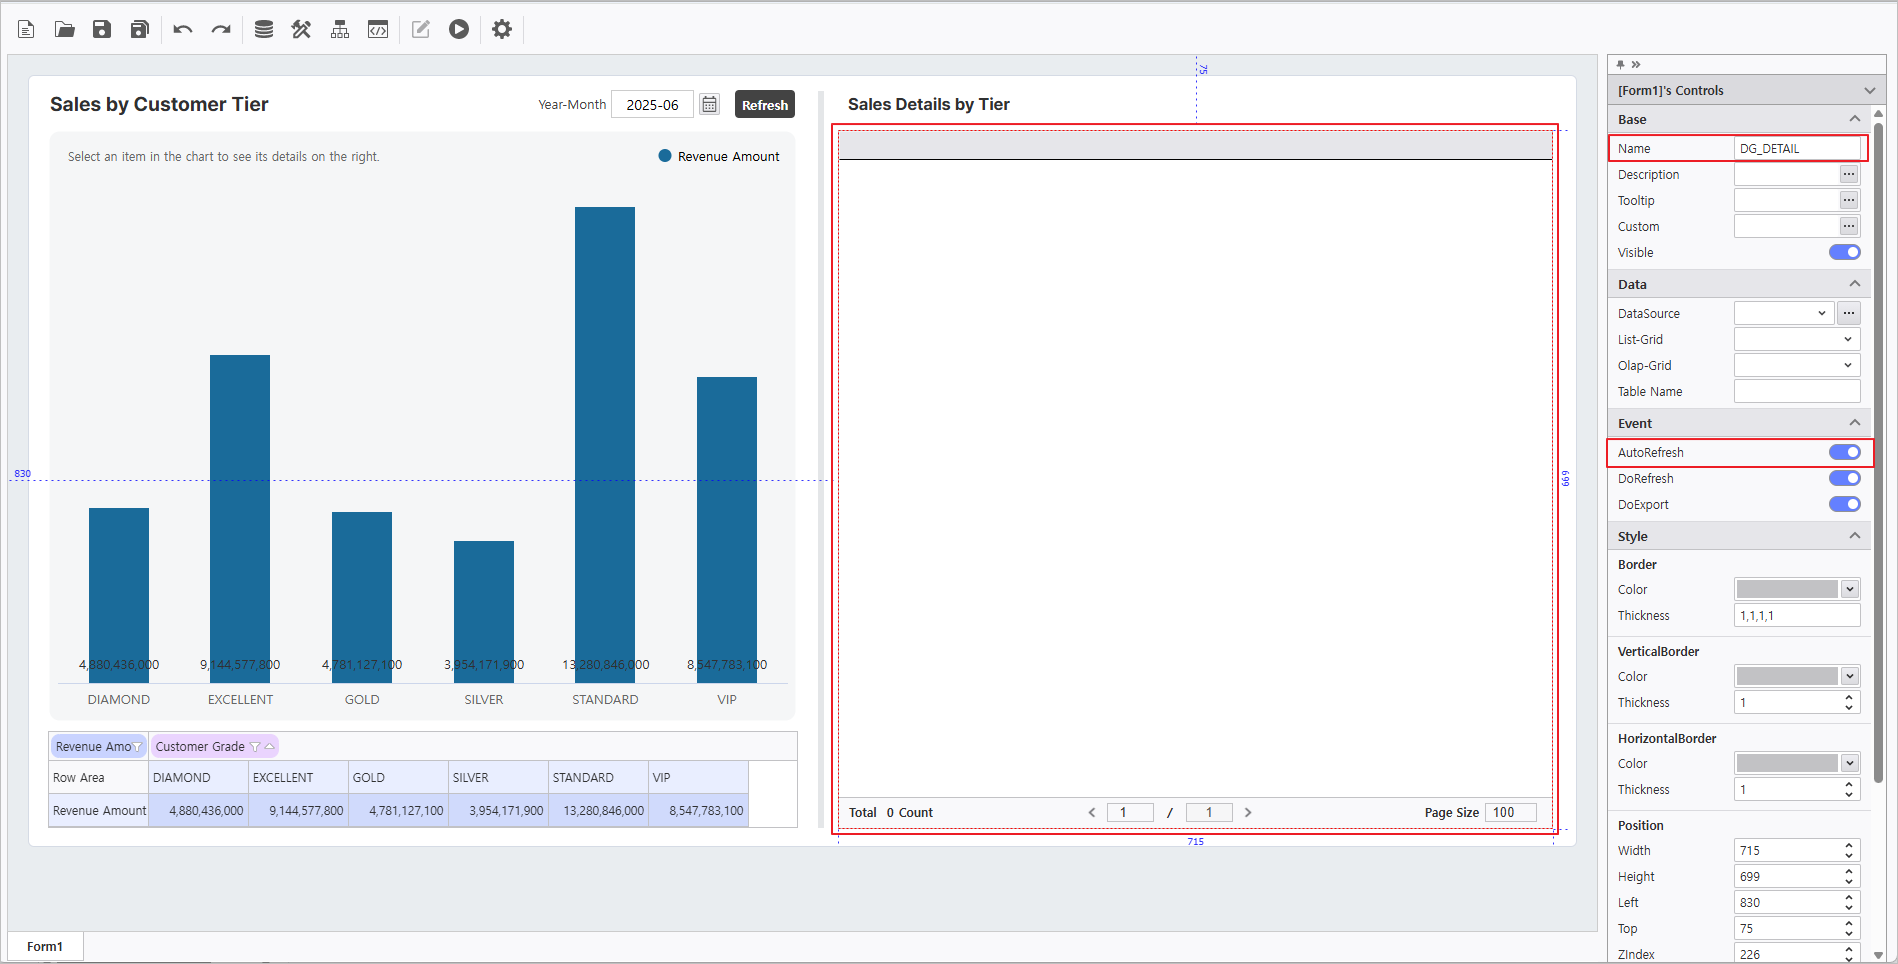Expand the Olap-Grid dropdown

pos(1796,365)
